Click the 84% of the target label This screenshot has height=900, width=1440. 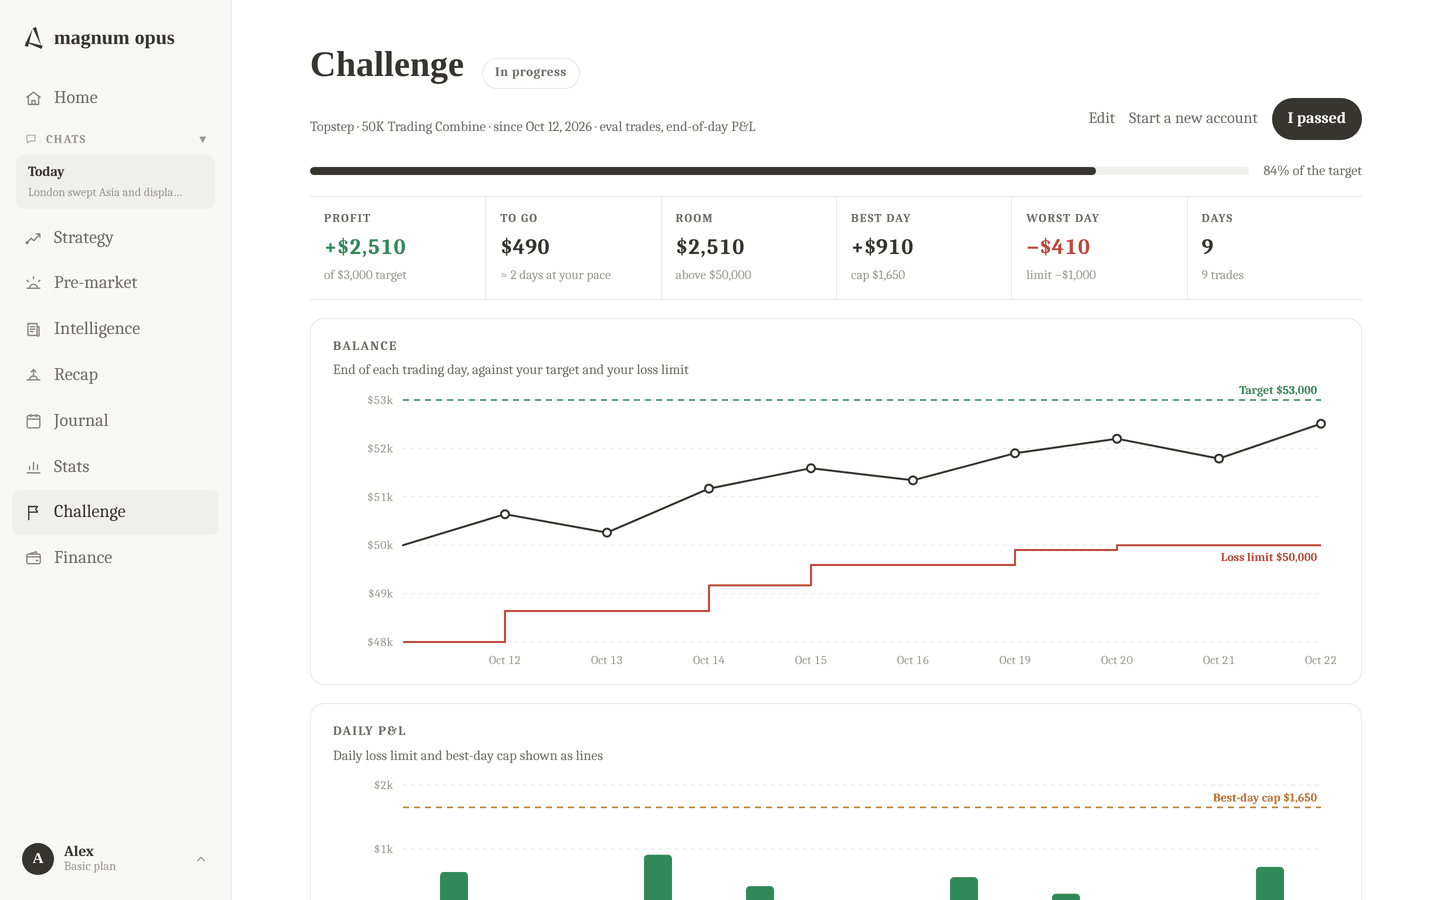(1312, 171)
